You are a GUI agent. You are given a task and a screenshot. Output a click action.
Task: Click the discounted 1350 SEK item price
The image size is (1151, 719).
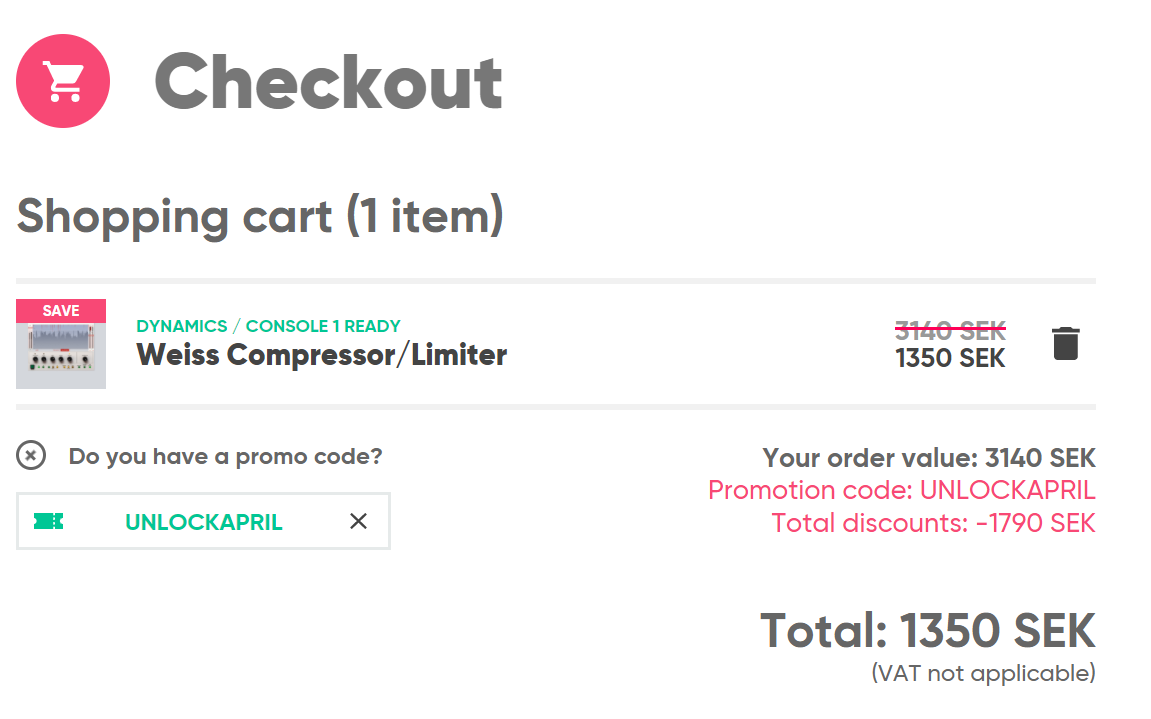(950, 358)
